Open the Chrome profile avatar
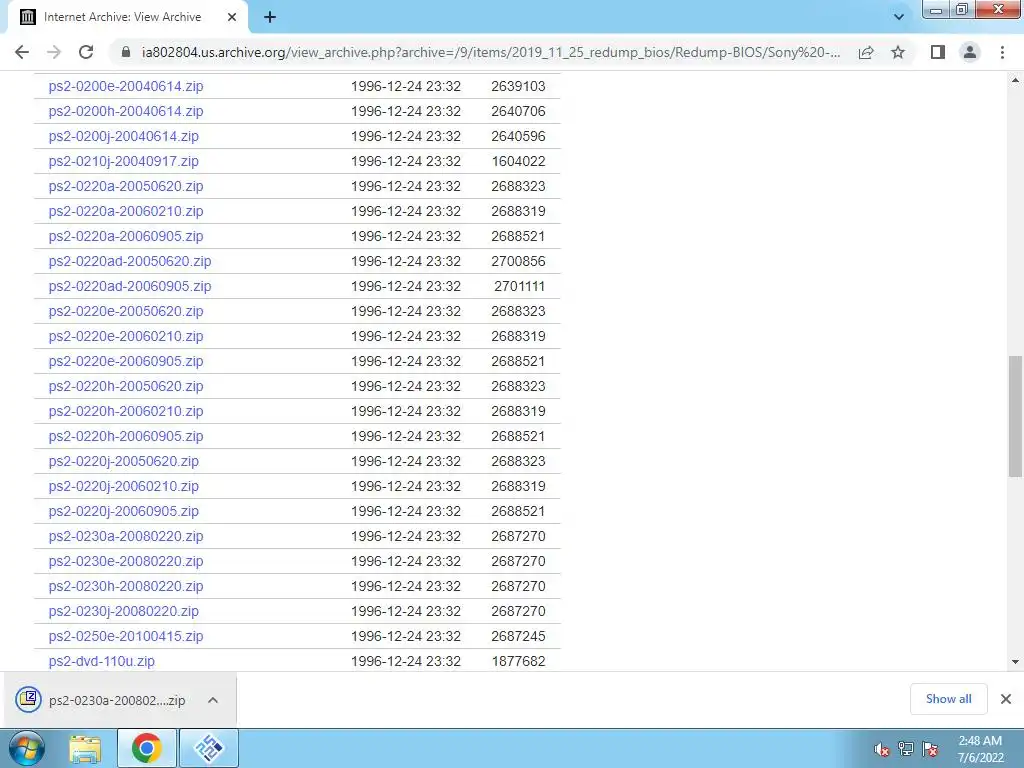Image resolution: width=1024 pixels, height=768 pixels. (970, 52)
